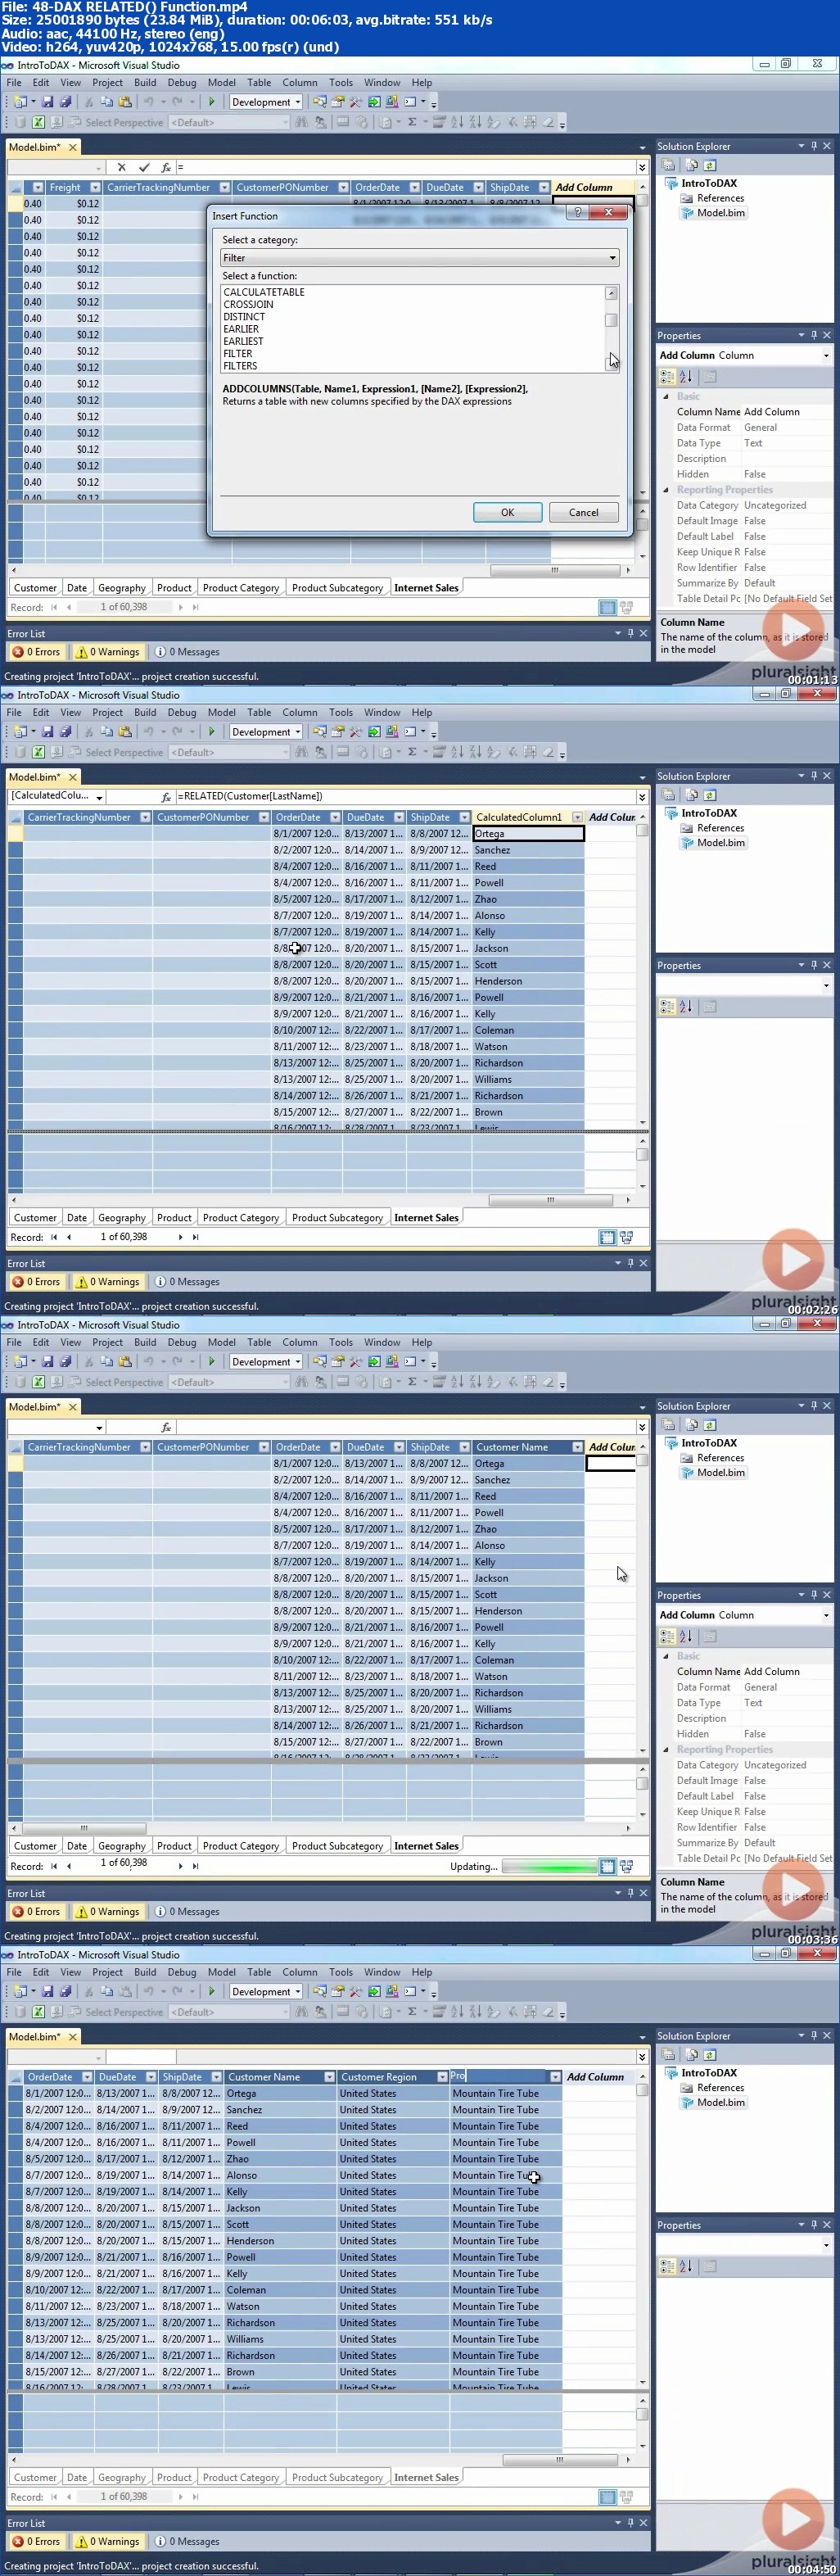
Task: Toggle the 0 Messages filter in the 00:01:13 frame
Action: [x=187, y=652]
